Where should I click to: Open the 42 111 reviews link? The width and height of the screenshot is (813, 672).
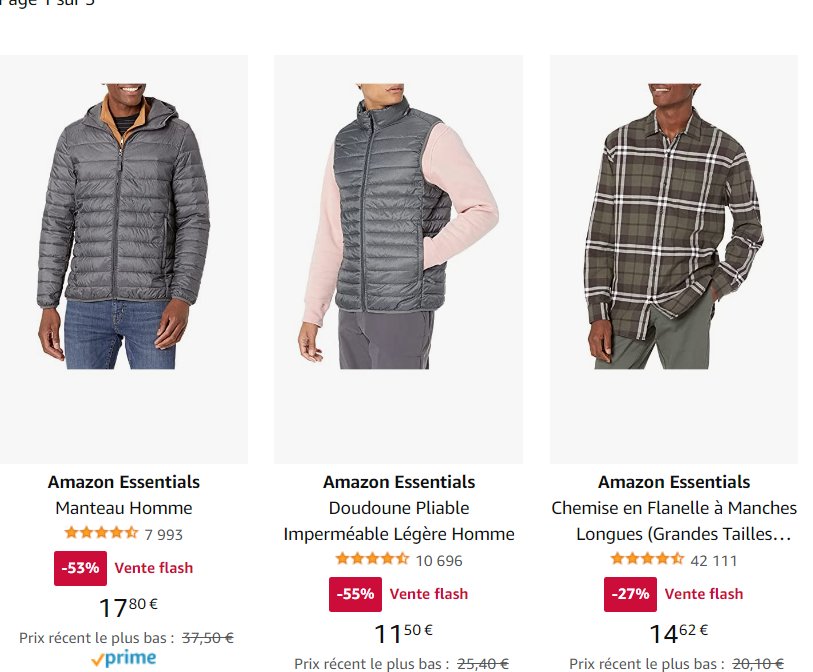click(x=713, y=561)
